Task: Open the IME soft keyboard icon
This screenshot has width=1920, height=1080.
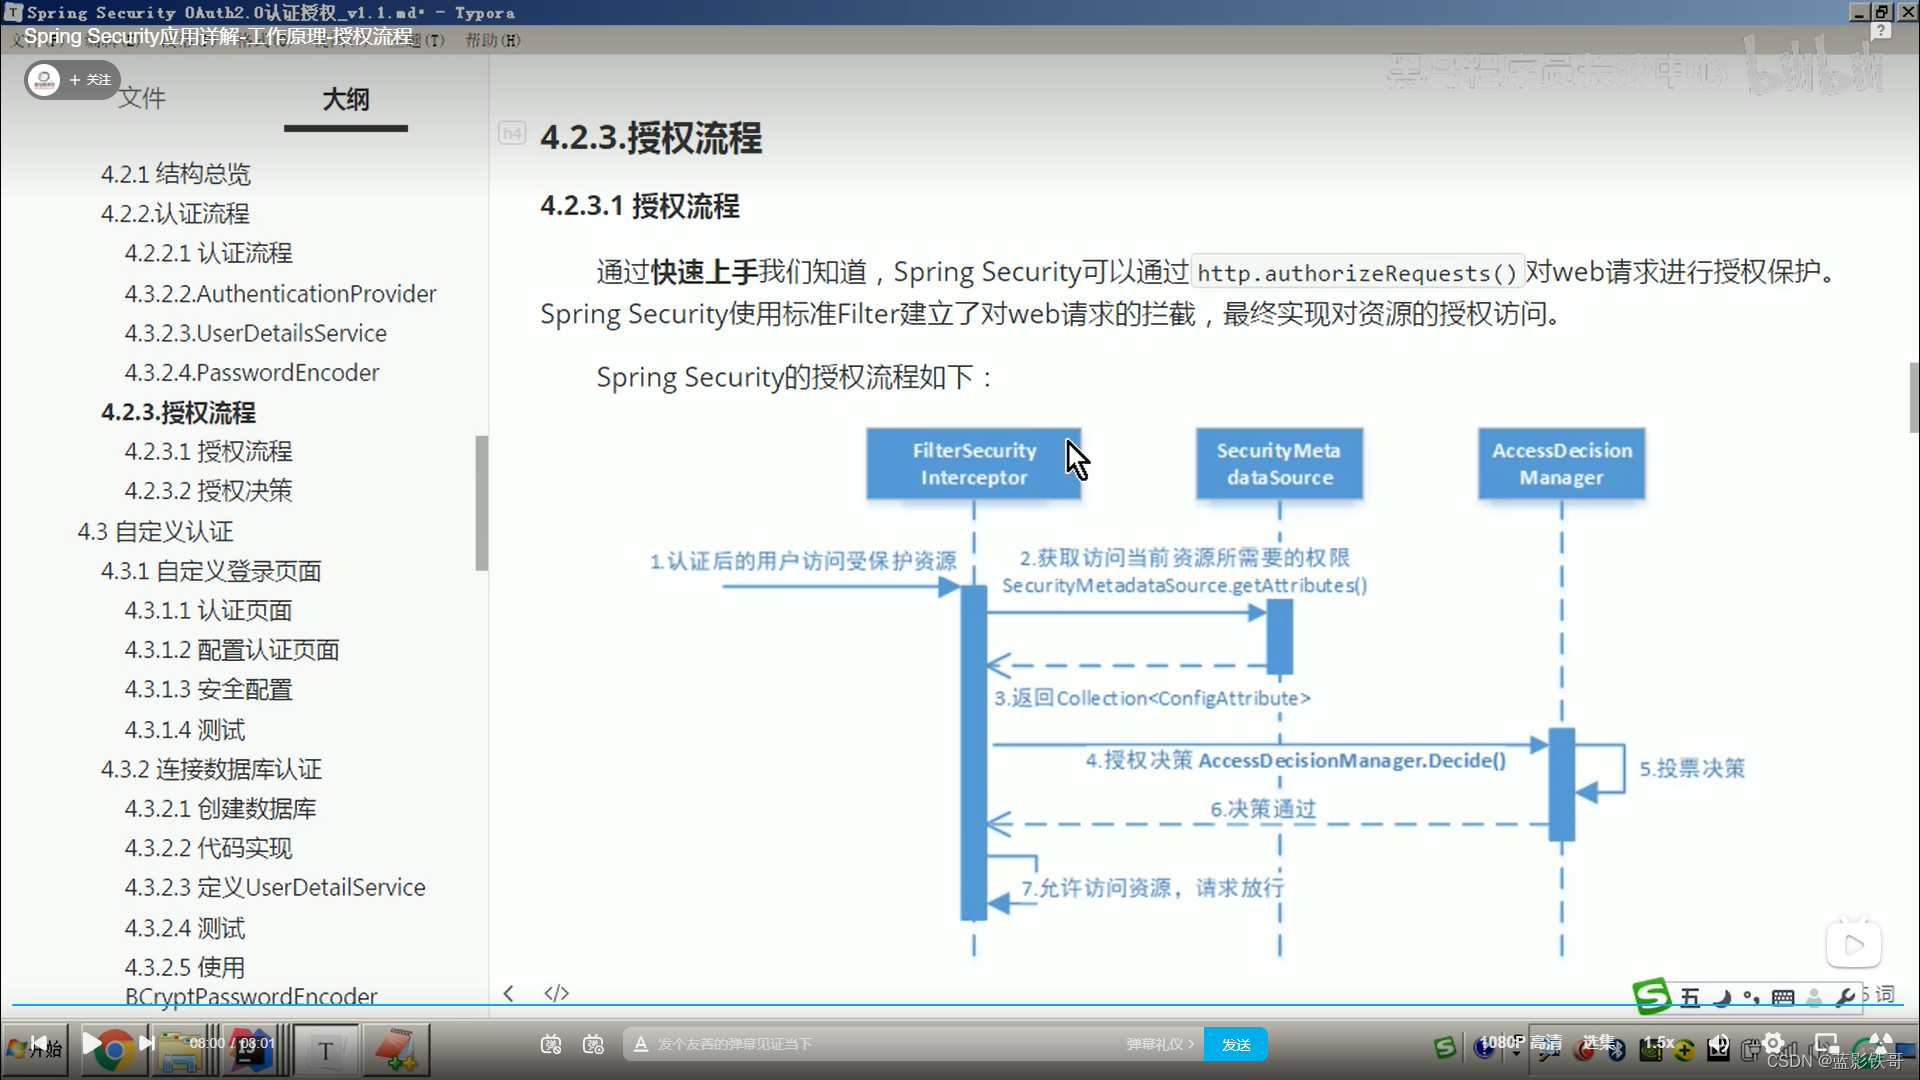Action: tap(1783, 998)
